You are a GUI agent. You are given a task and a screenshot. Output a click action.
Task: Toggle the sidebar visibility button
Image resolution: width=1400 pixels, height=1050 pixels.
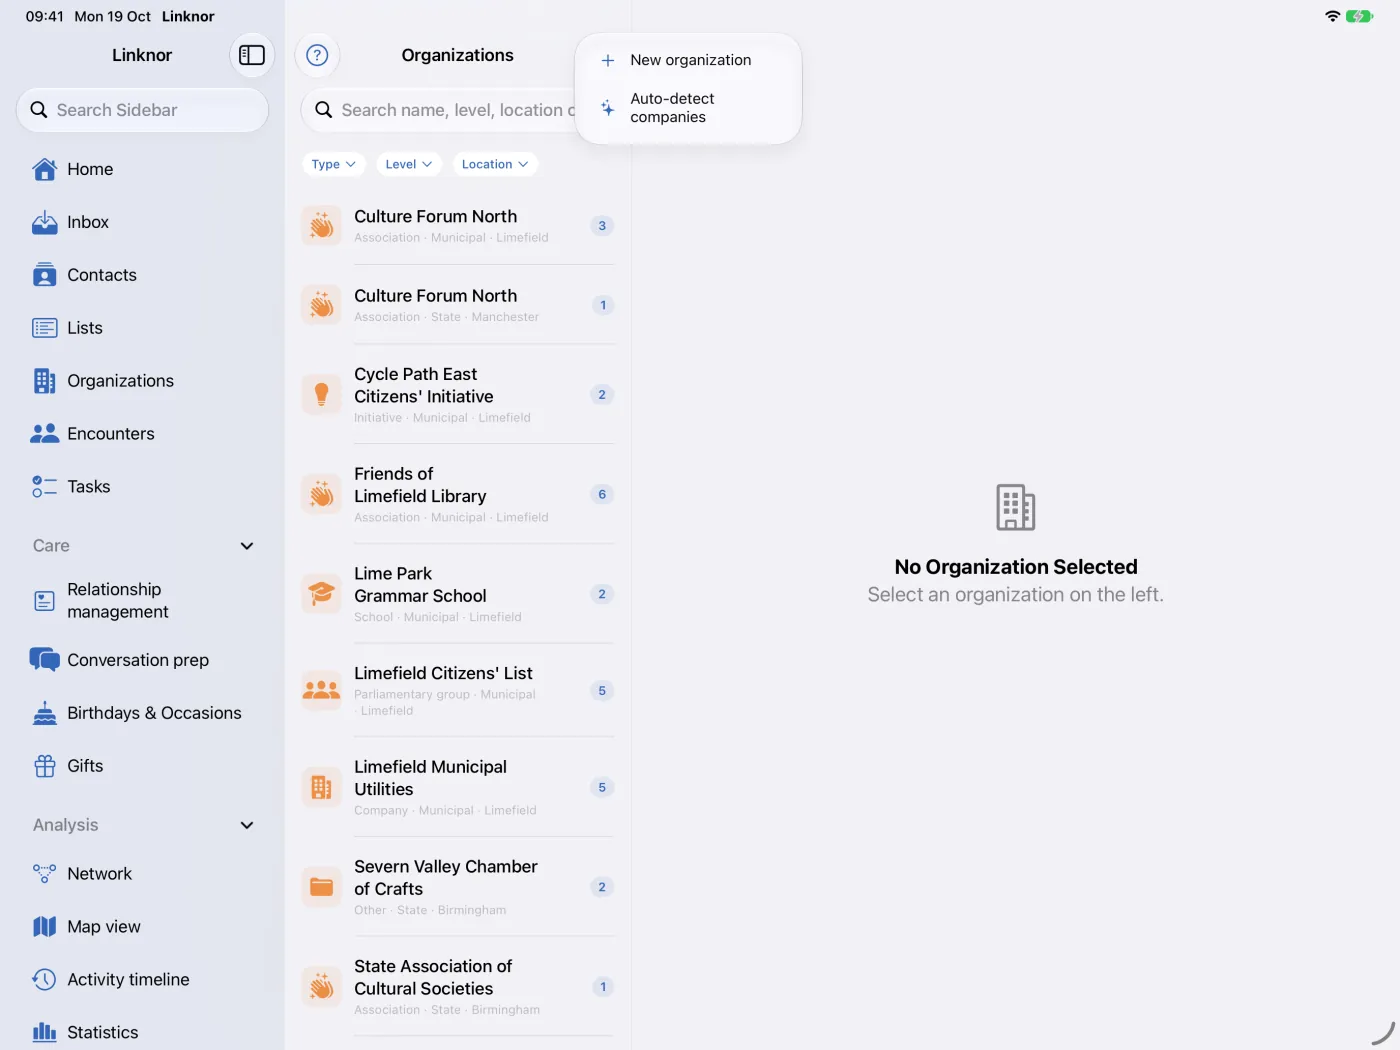252,55
